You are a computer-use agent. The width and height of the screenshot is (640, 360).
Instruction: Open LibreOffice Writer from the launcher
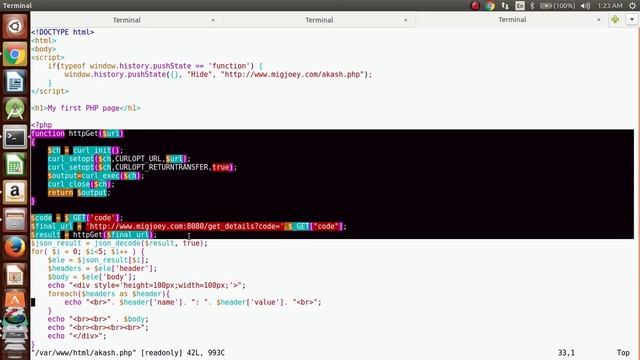point(15,82)
